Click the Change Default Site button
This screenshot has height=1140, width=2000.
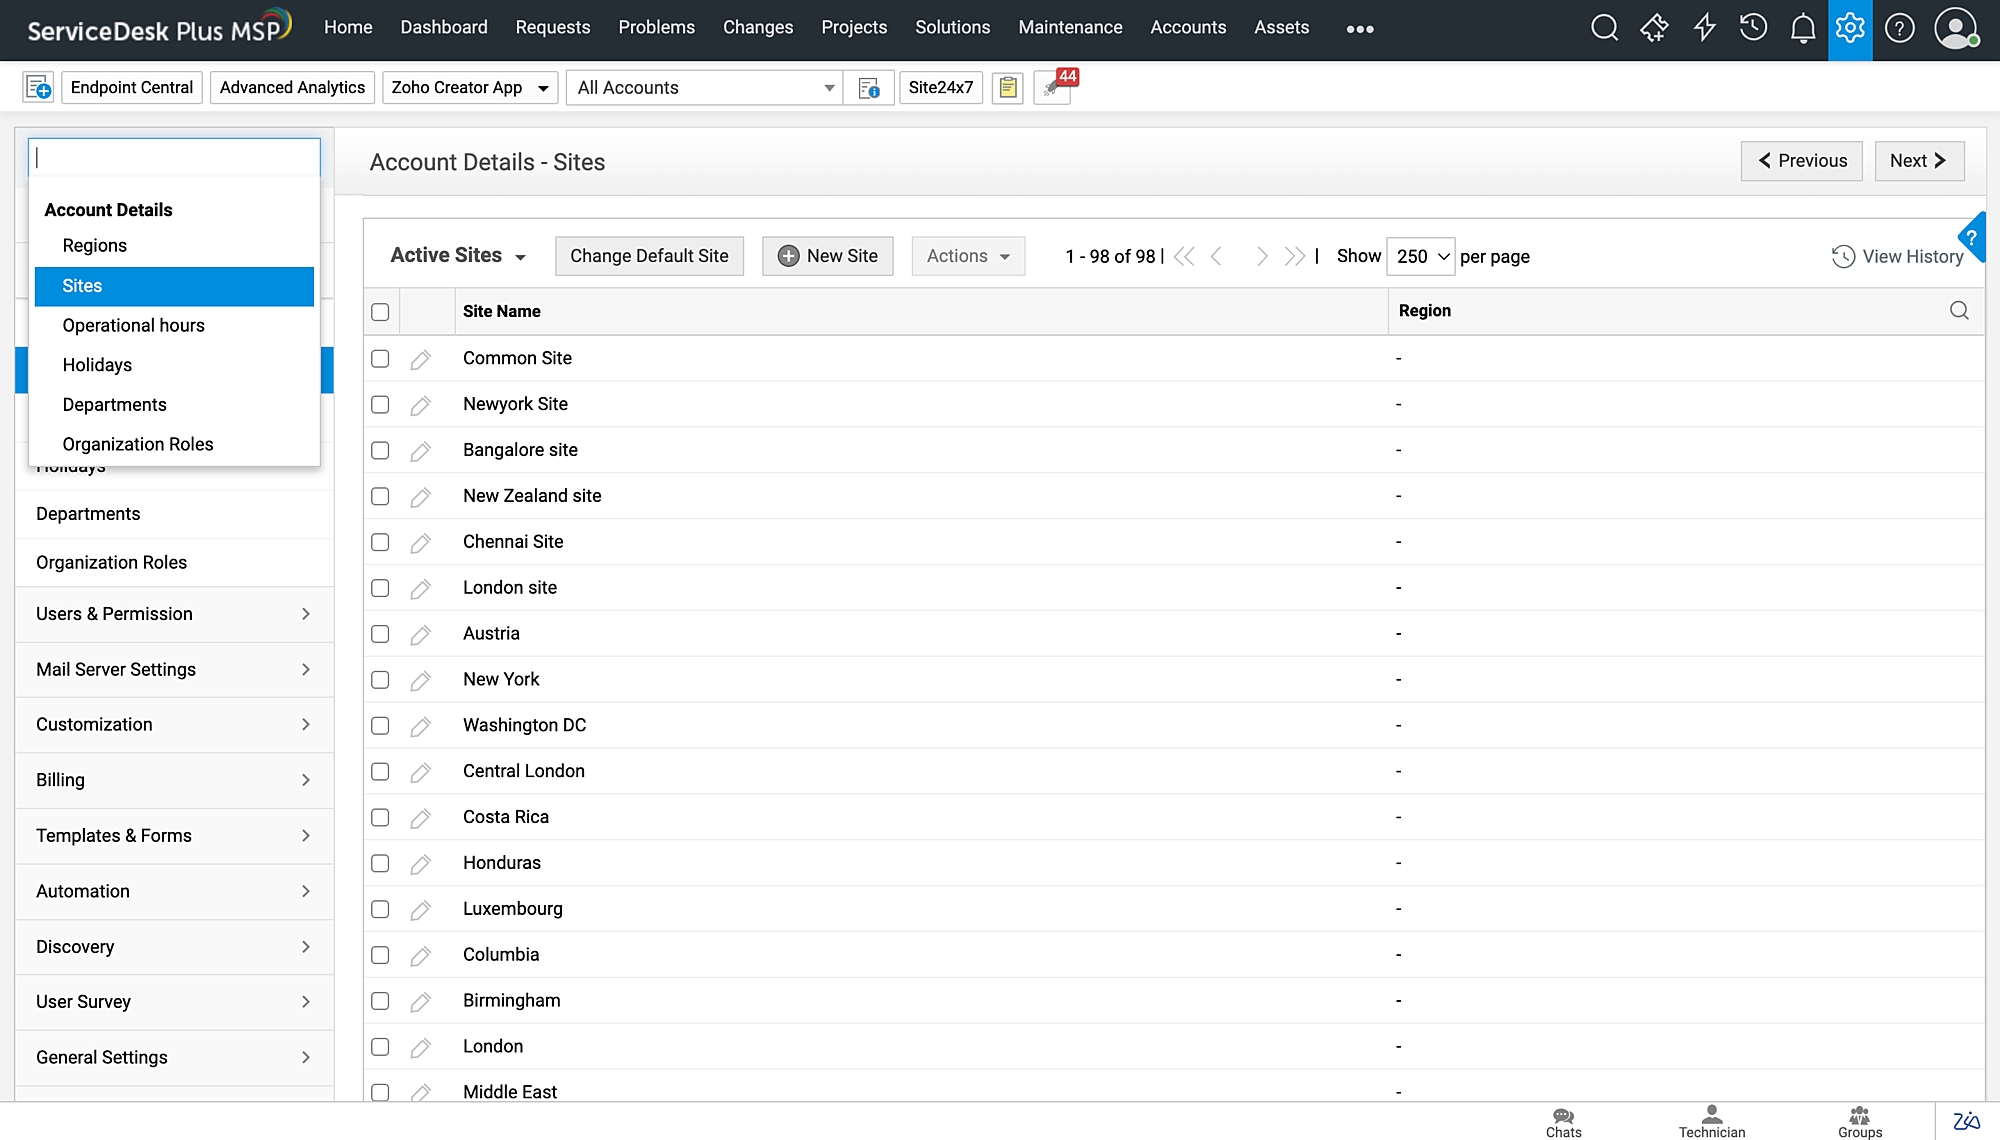coord(649,256)
